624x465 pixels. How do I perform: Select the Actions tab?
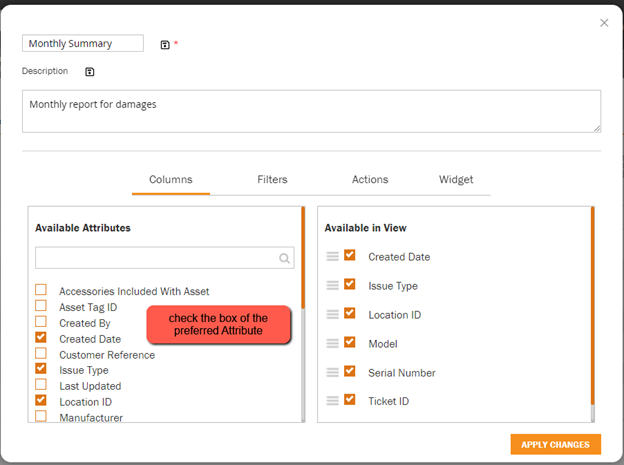point(370,180)
